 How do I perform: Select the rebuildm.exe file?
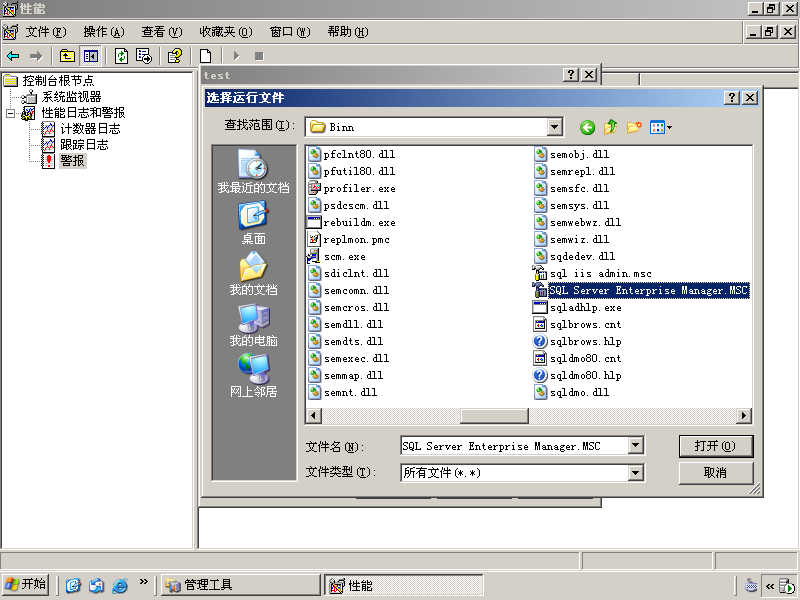[352, 222]
